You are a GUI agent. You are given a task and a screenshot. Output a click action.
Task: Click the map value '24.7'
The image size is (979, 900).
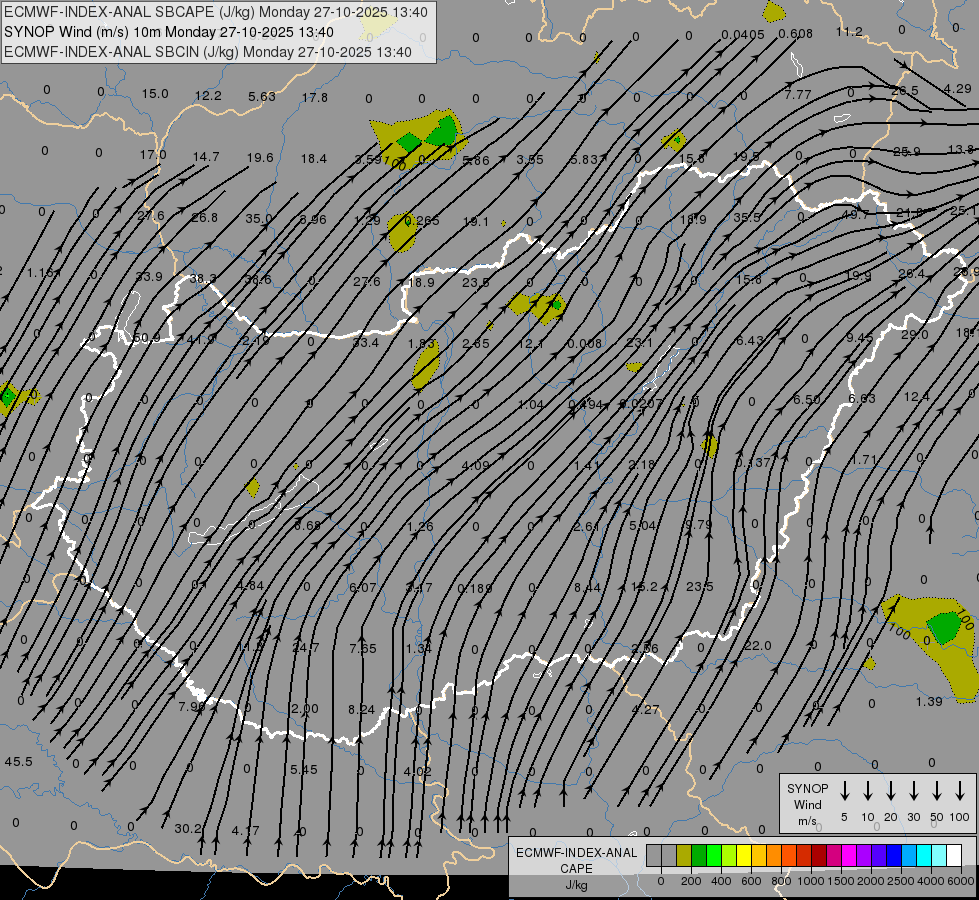(x=306, y=647)
